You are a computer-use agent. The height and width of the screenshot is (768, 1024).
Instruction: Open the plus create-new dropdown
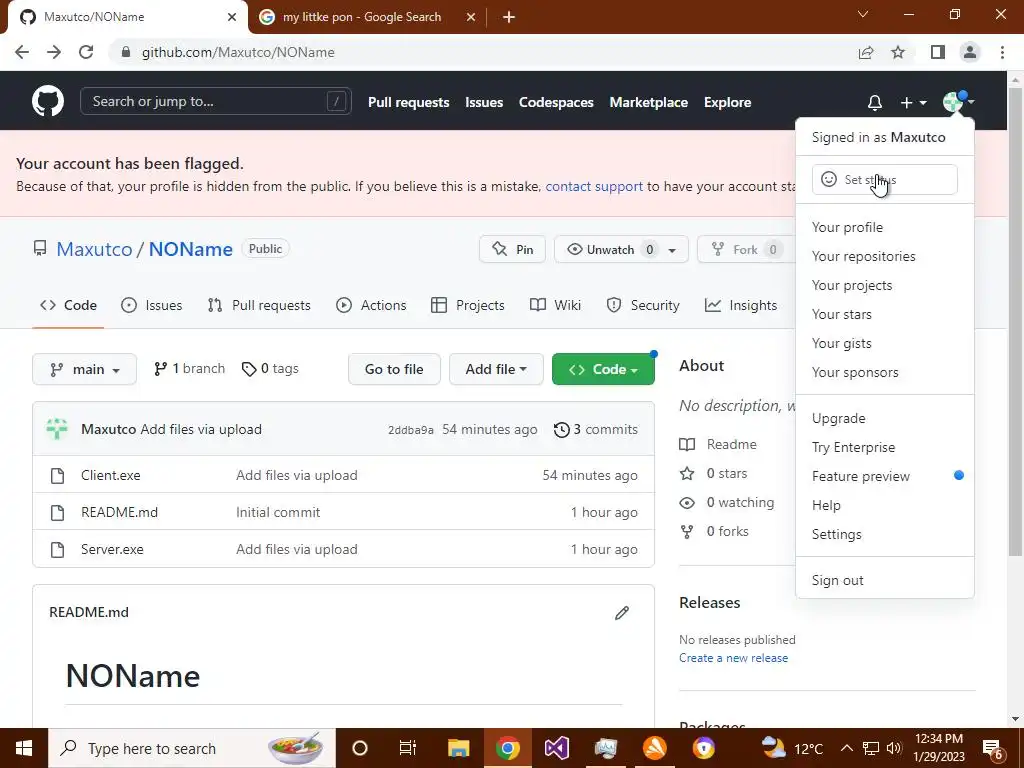[913, 103]
